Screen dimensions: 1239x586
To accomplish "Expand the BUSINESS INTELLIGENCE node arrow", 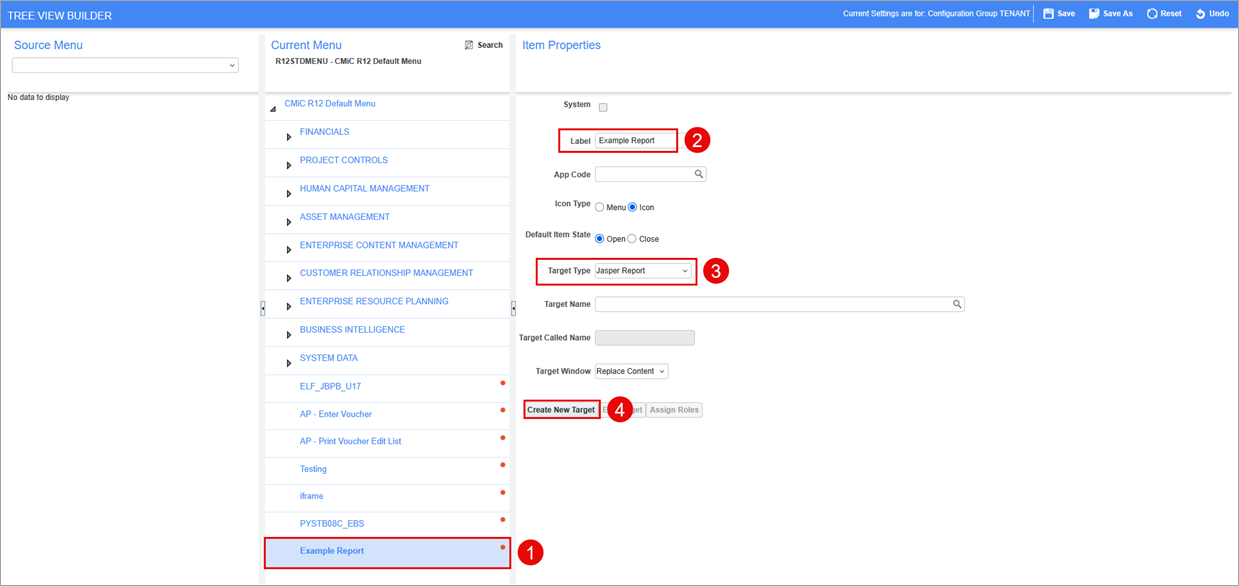I will (x=289, y=334).
